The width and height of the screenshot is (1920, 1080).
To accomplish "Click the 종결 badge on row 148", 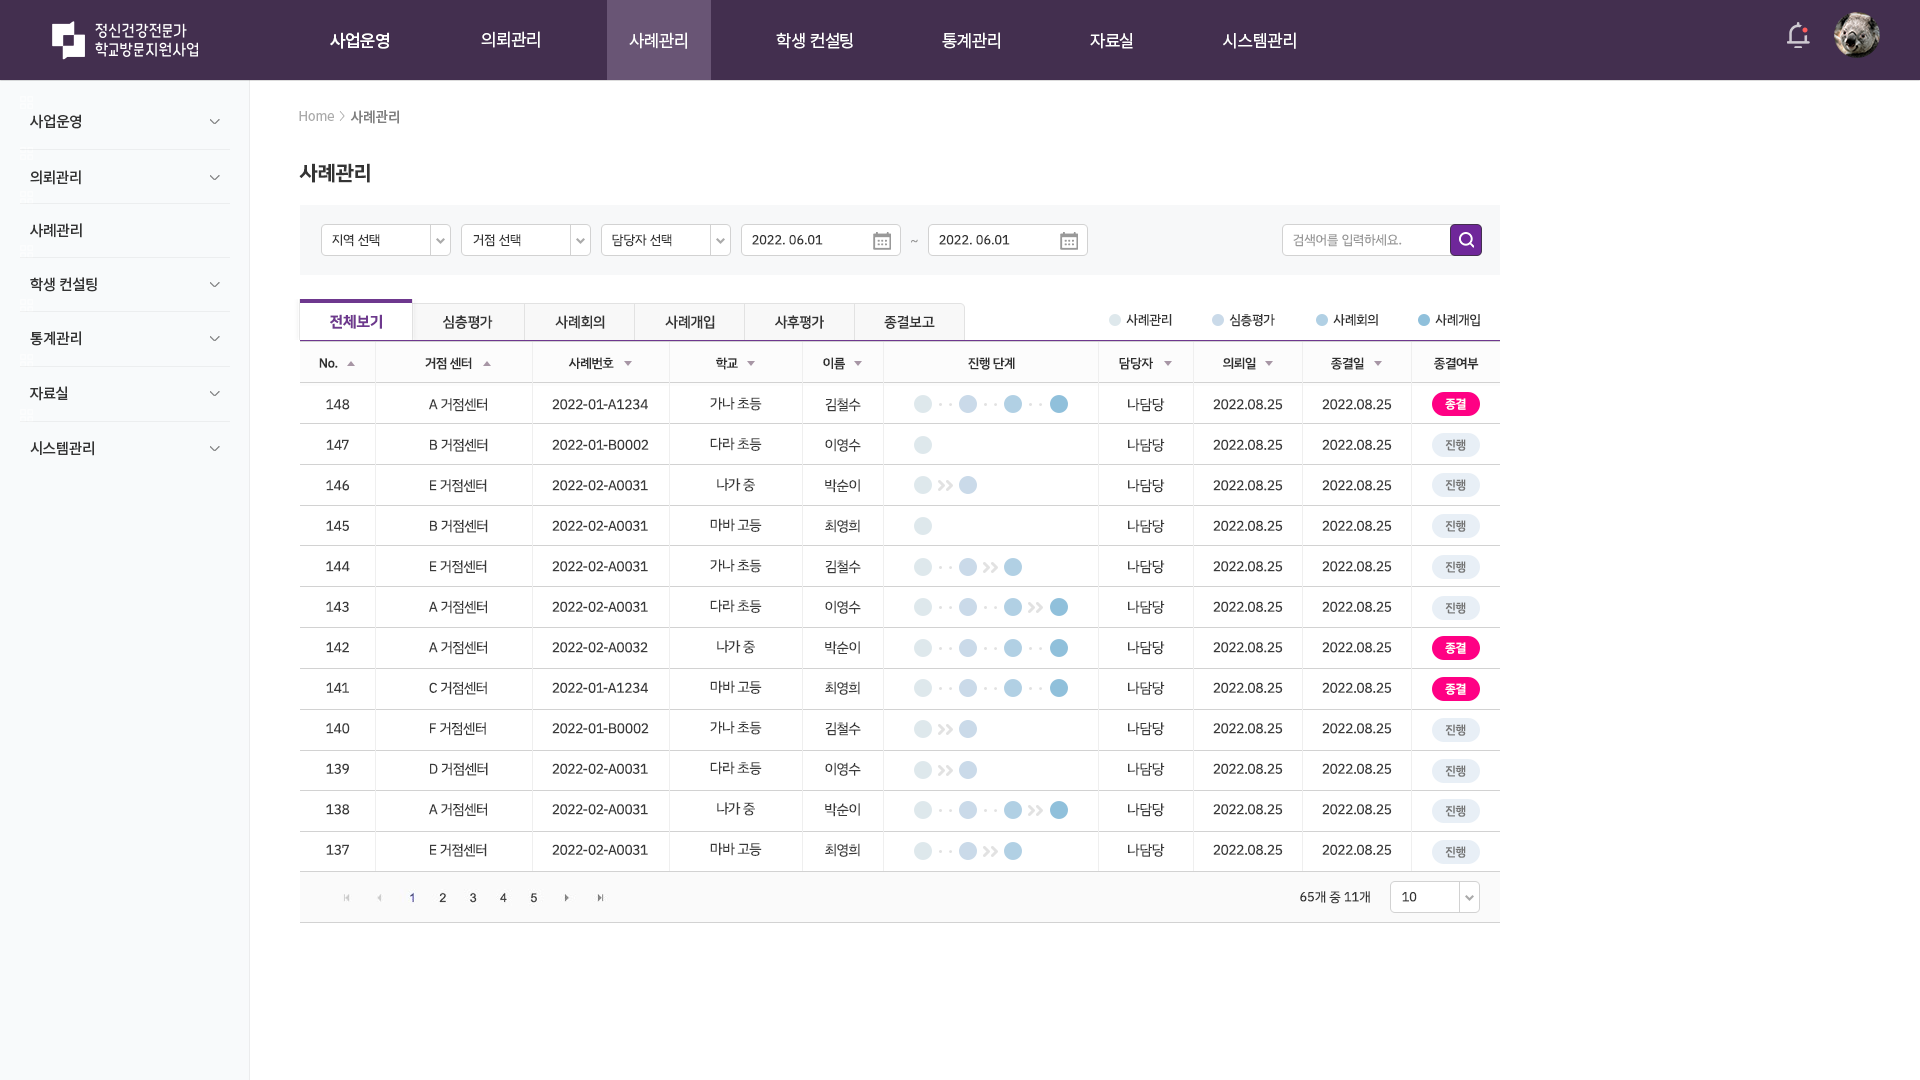I will [1455, 404].
